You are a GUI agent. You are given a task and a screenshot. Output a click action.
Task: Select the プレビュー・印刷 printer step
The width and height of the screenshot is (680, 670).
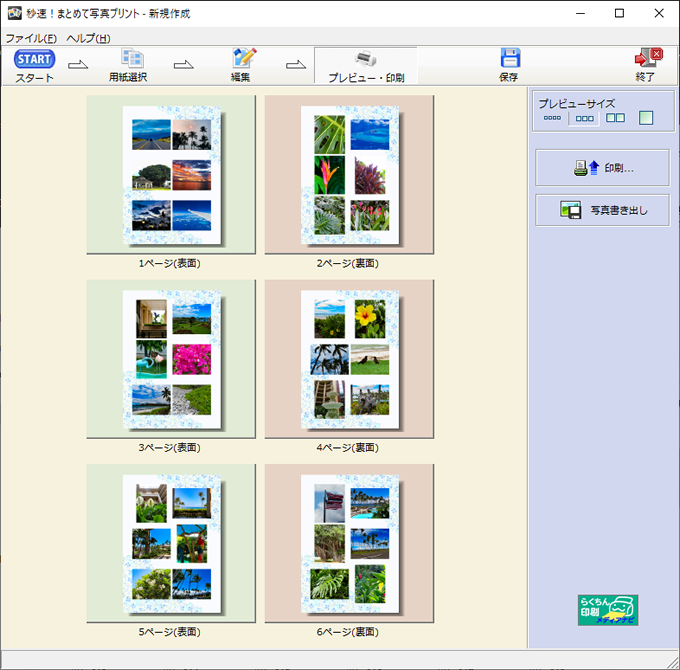tap(365, 65)
